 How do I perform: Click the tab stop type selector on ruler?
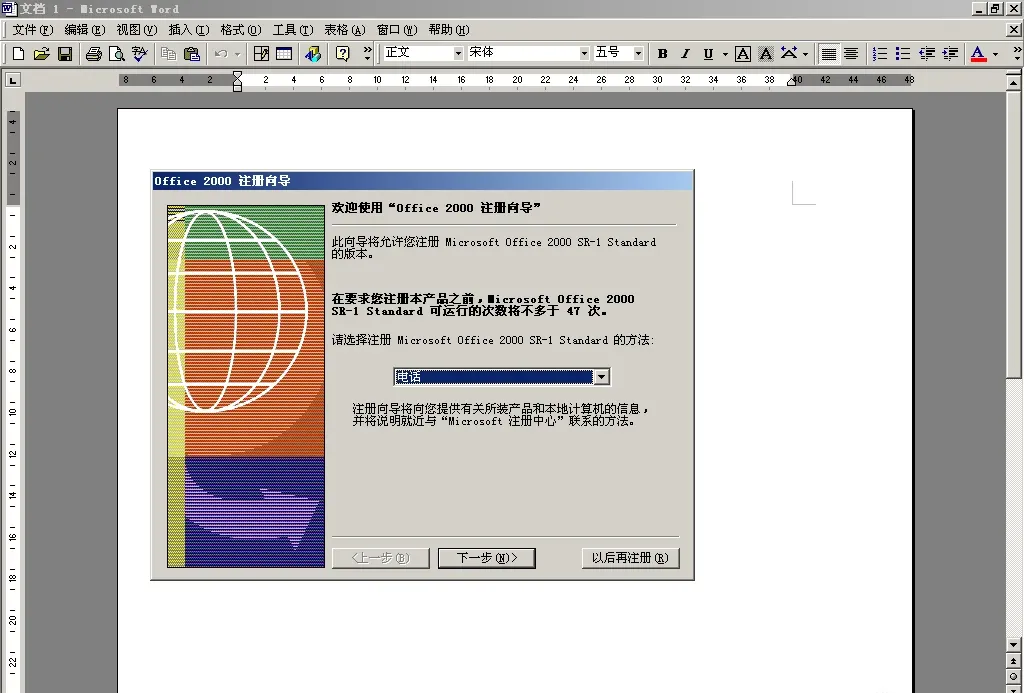[12, 80]
